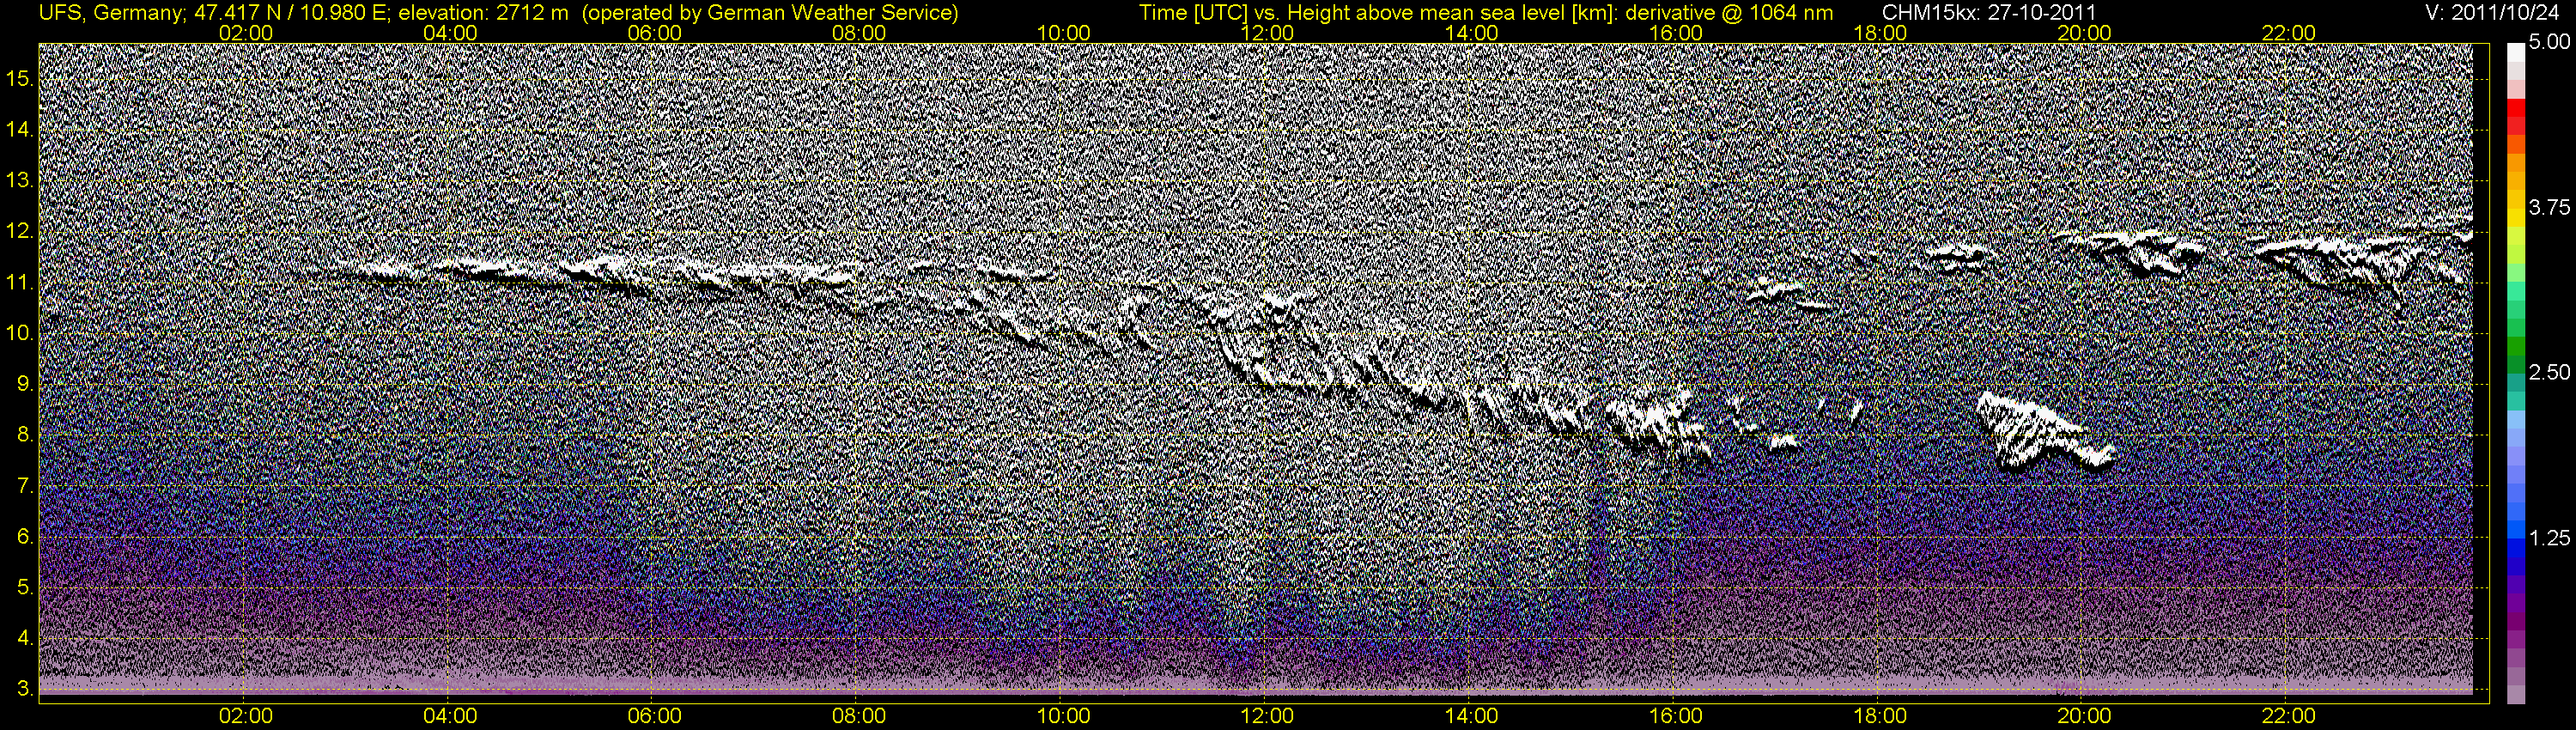2576x730 pixels.
Task: Click the 08:00 label on the bottom time axis
Action: [859, 716]
